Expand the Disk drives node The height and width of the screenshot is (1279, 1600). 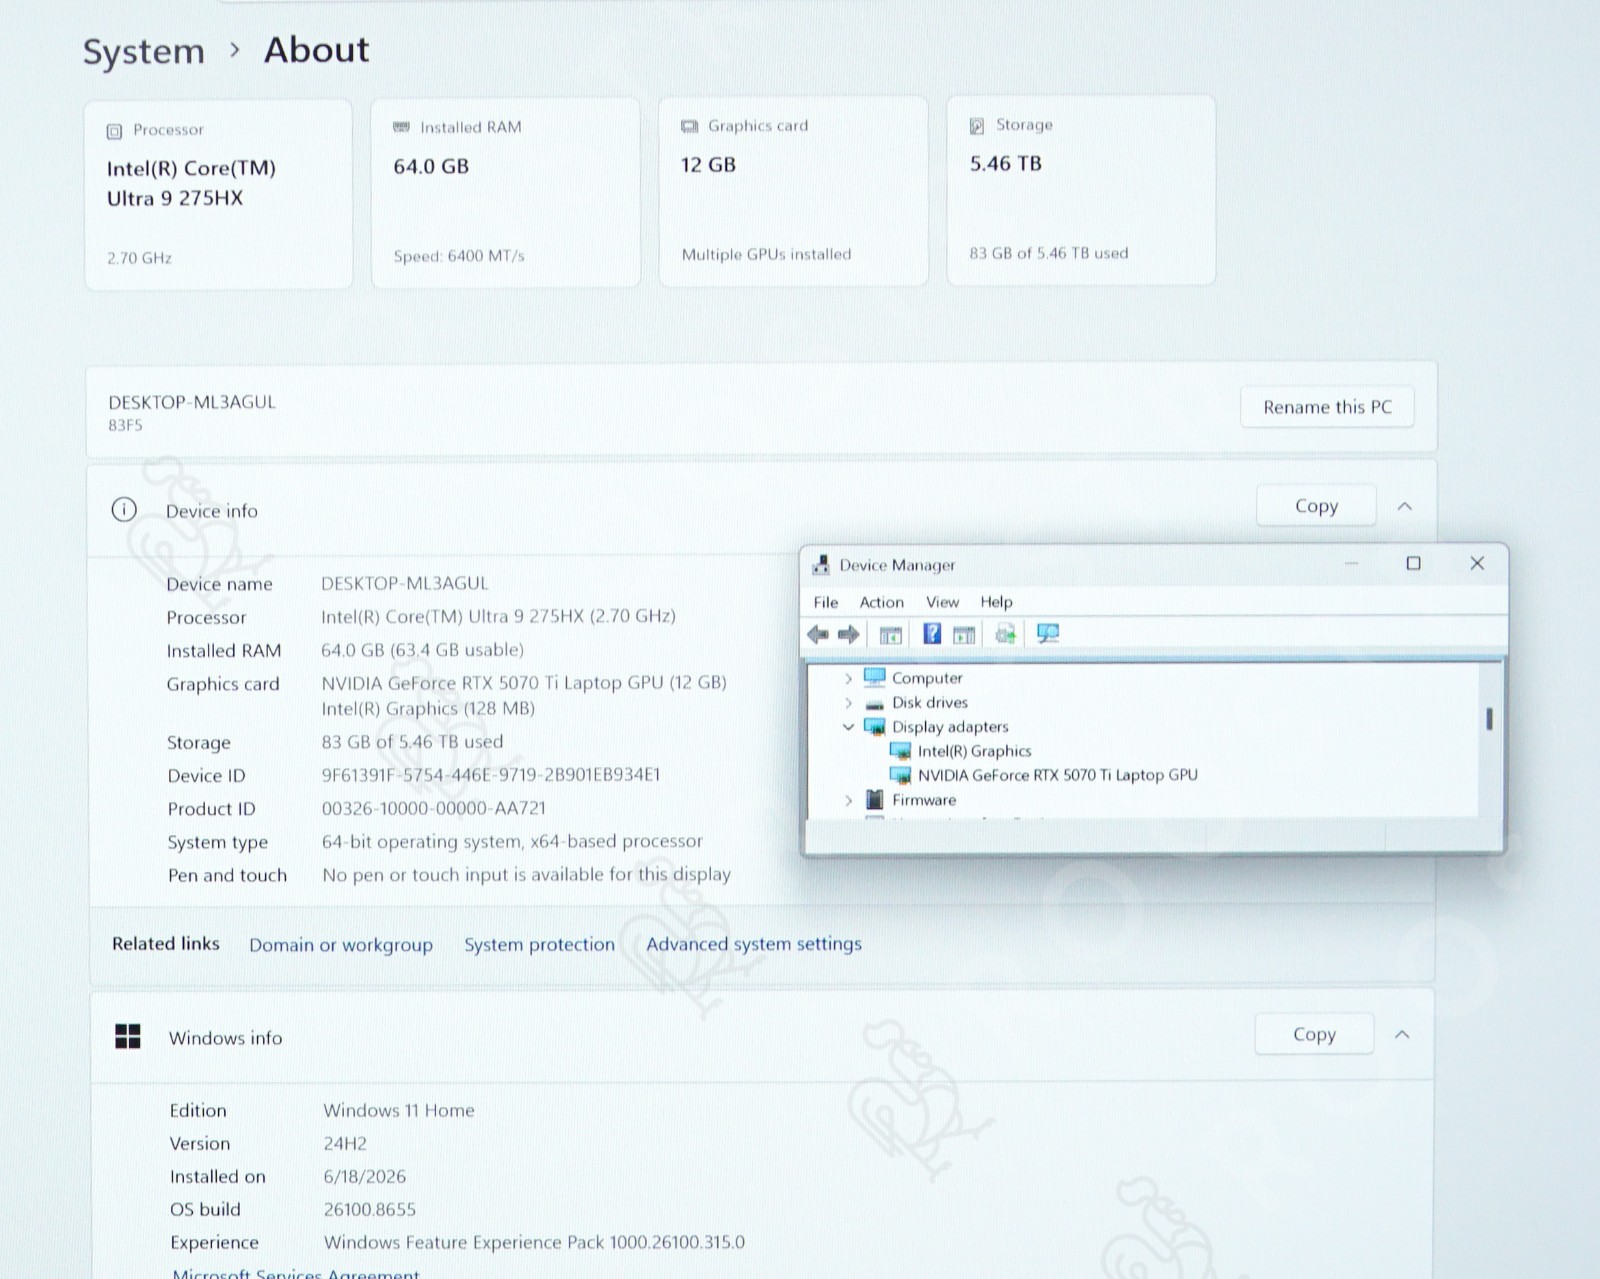[x=848, y=703]
